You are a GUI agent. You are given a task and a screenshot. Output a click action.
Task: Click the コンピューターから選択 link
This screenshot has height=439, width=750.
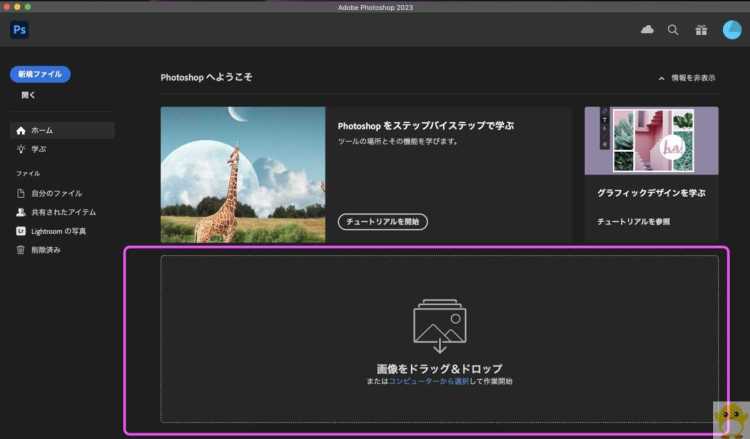click(x=426, y=382)
